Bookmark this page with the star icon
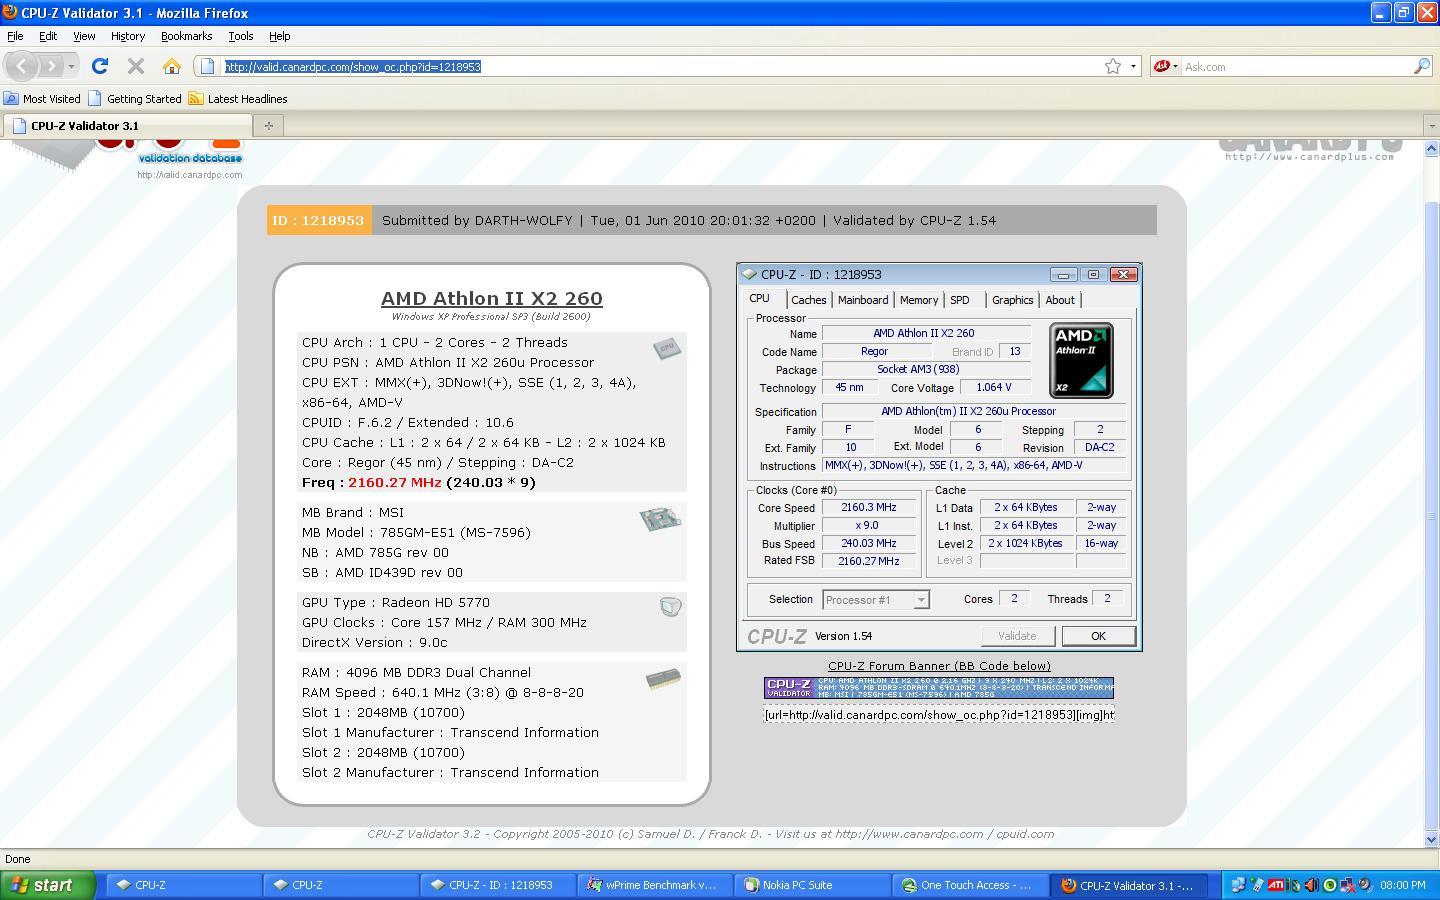Image resolution: width=1440 pixels, height=900 pixels. coord(1113,66)
